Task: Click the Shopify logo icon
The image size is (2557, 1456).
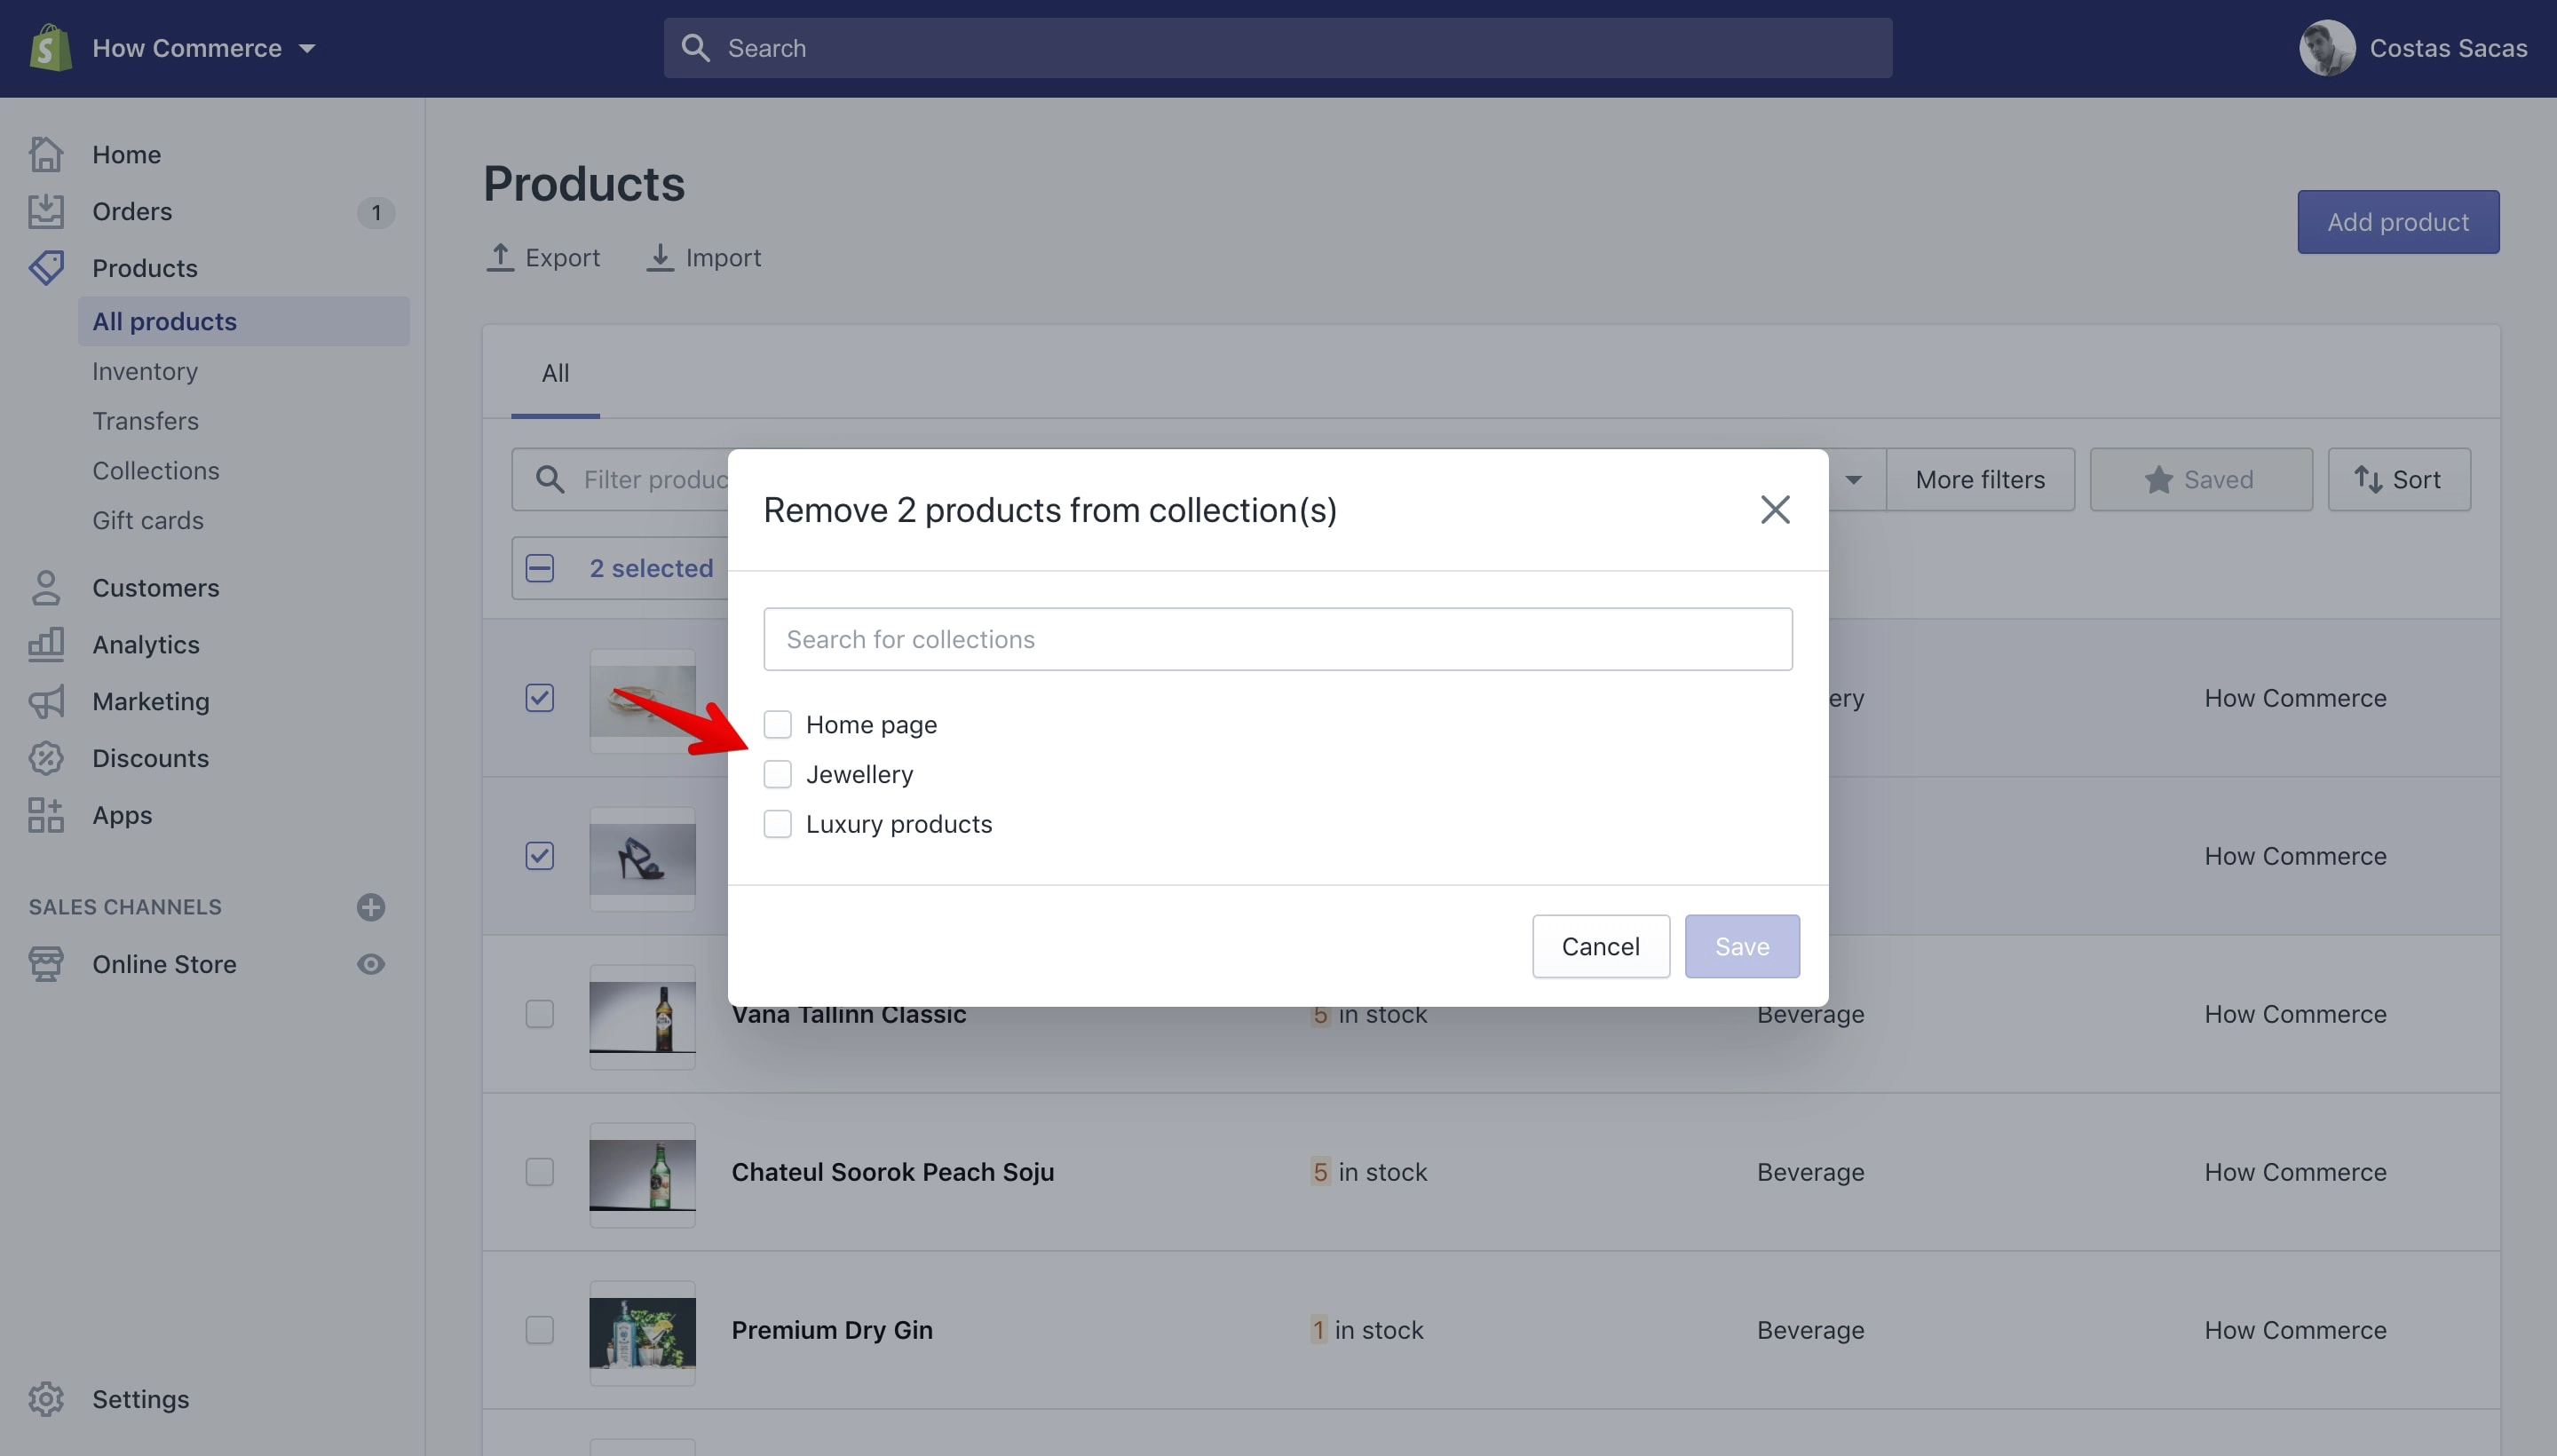Action: coord(50,48)
